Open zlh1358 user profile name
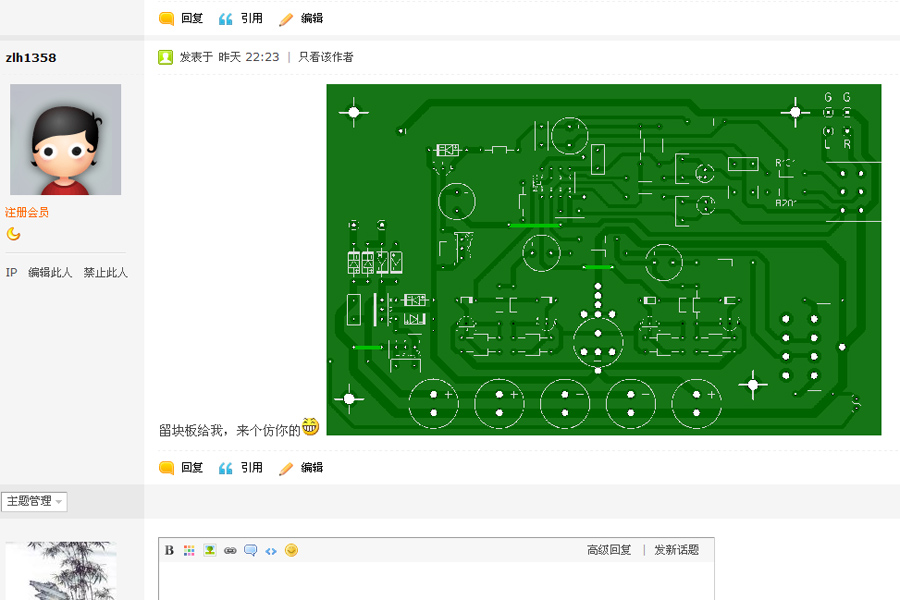This screenshot has height=600, width=900. (31, 57)
